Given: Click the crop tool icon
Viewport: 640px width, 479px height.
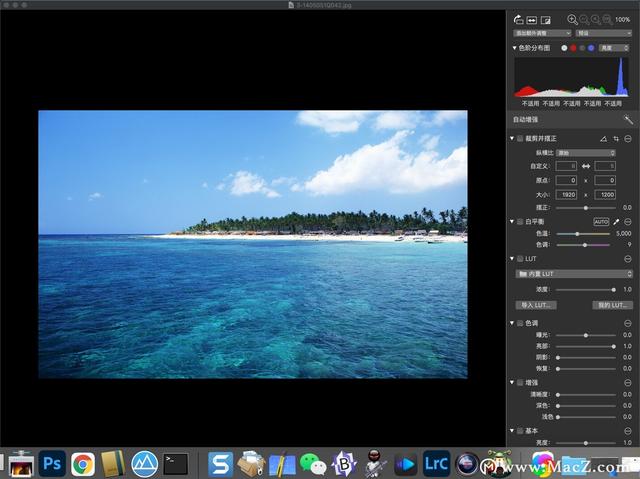Looking at the screenshot, I should coord(616,139).
